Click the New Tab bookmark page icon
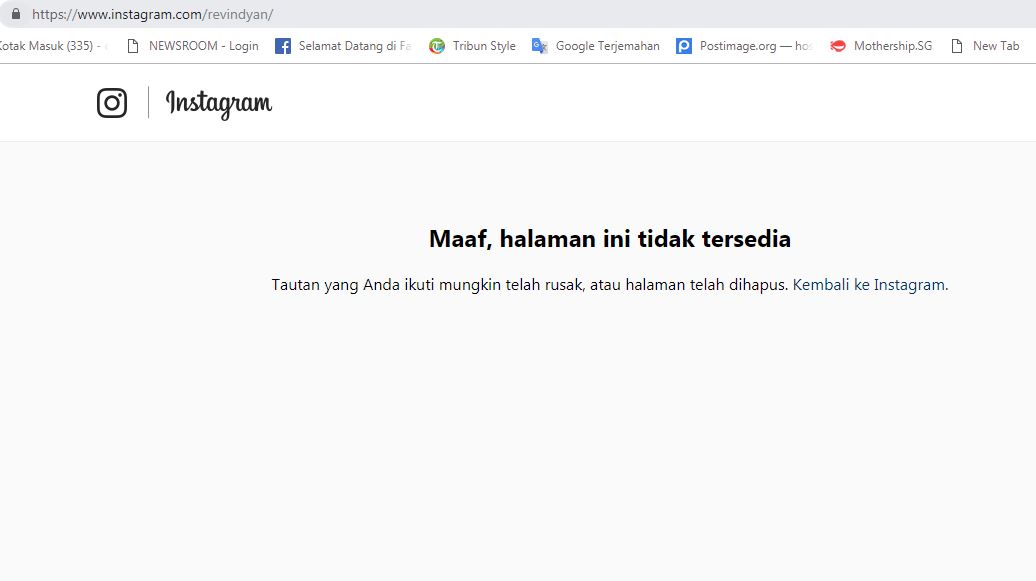The width and height of the screenshot is (1036, 581). pyautogui.click(x=957, y=46)
